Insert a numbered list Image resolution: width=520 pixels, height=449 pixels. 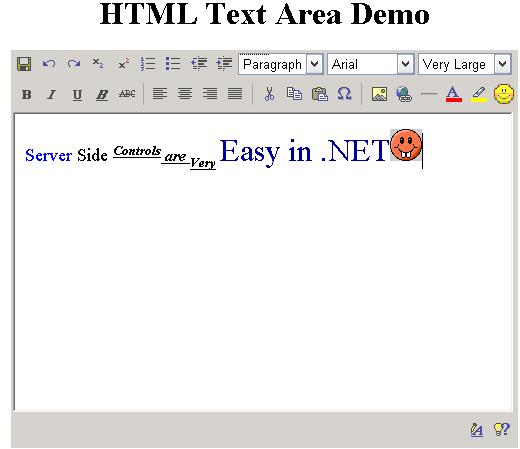click(x=148, y=64)
